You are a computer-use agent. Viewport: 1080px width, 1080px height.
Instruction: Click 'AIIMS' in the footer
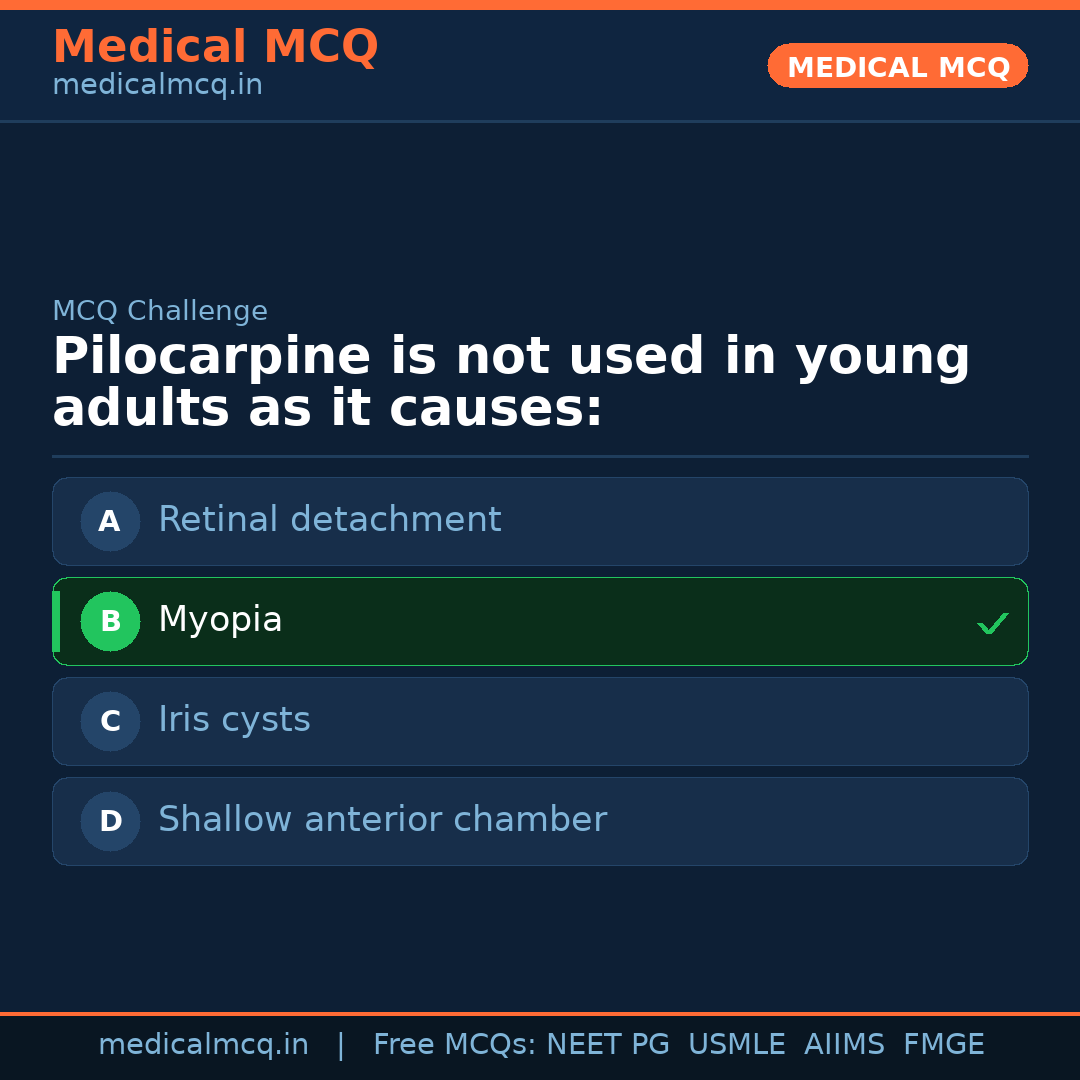(844, 1045)
